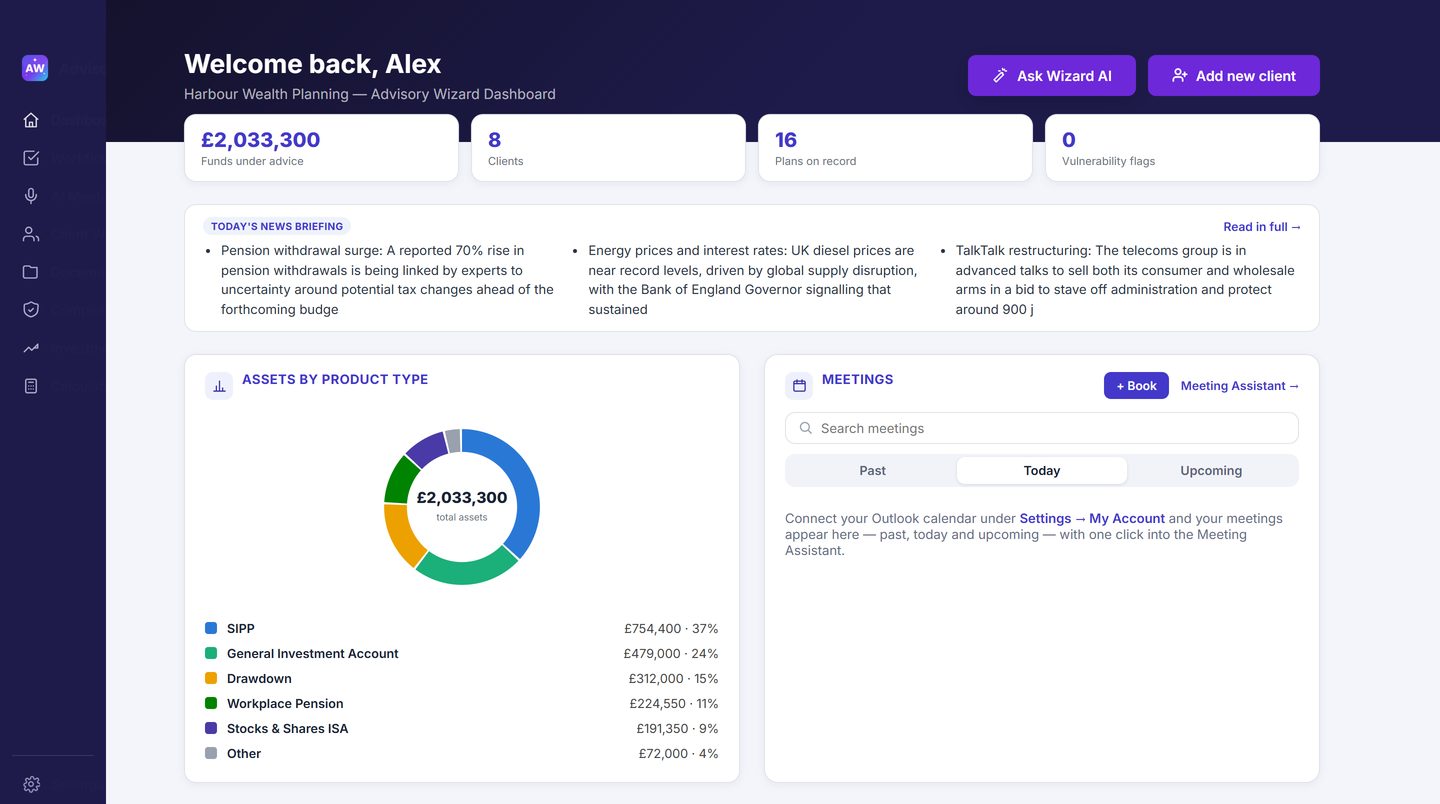This screenshot has width=1440, height=804.
Task: Open the Settings gear icon
Action: 31,784
